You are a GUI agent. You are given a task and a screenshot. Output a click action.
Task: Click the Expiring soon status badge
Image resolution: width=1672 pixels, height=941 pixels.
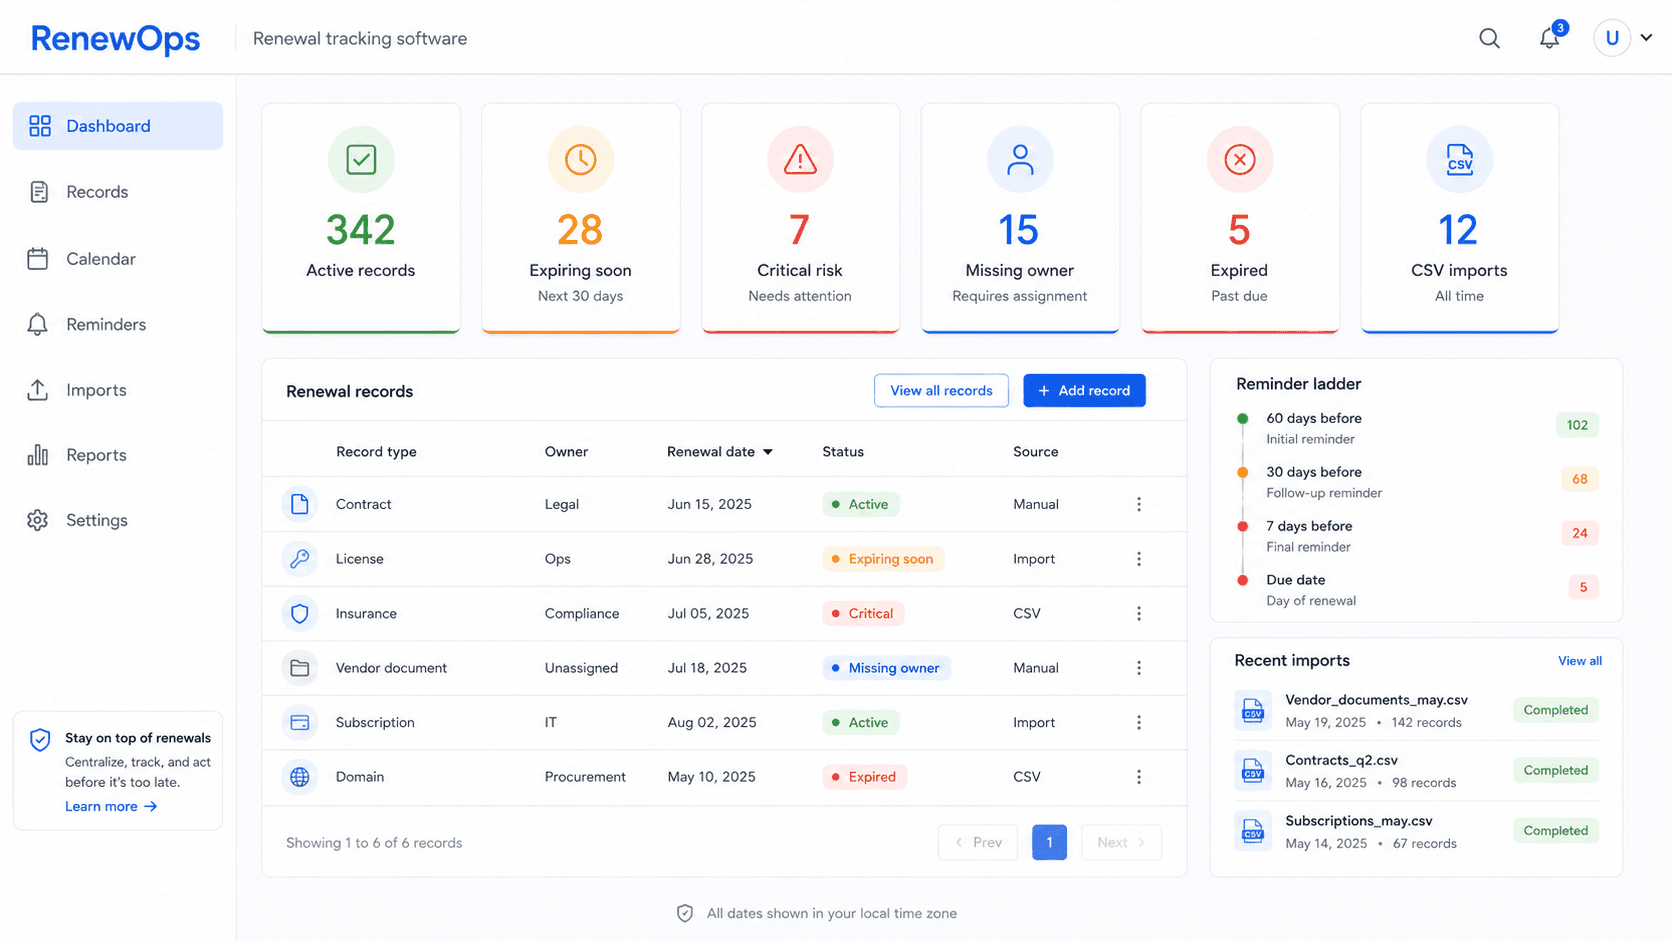pyautogui.click(x=883, y=559)
